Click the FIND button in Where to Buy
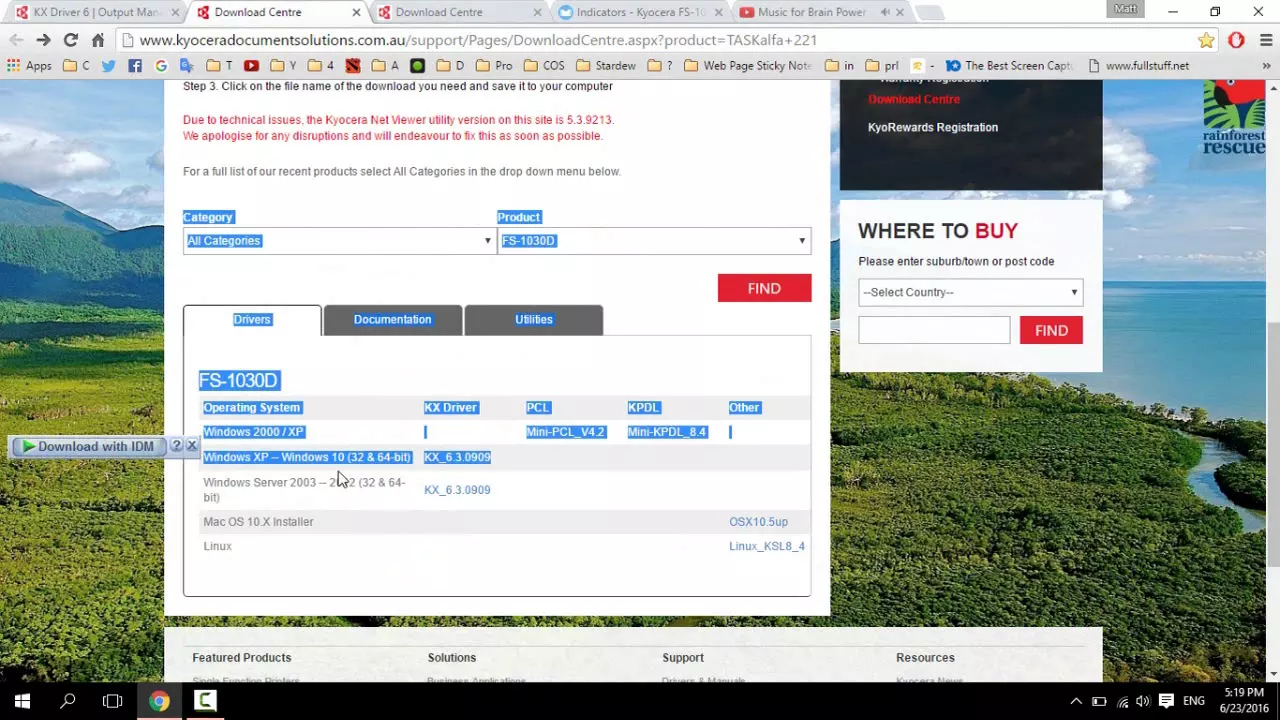The image size is (1280, 720). click(x=1051, y=331)
